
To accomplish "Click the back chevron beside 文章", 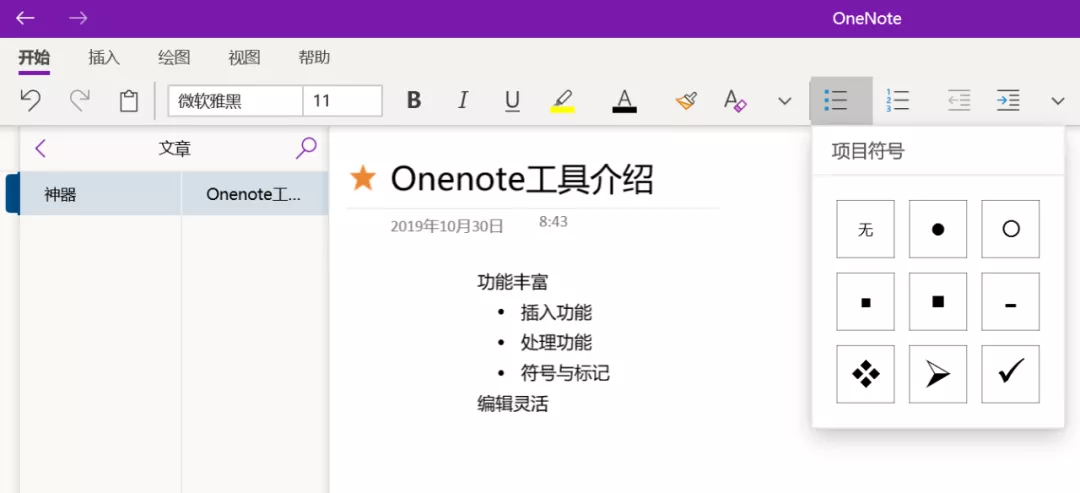I will pyautogui.click(x=40, y=148).
